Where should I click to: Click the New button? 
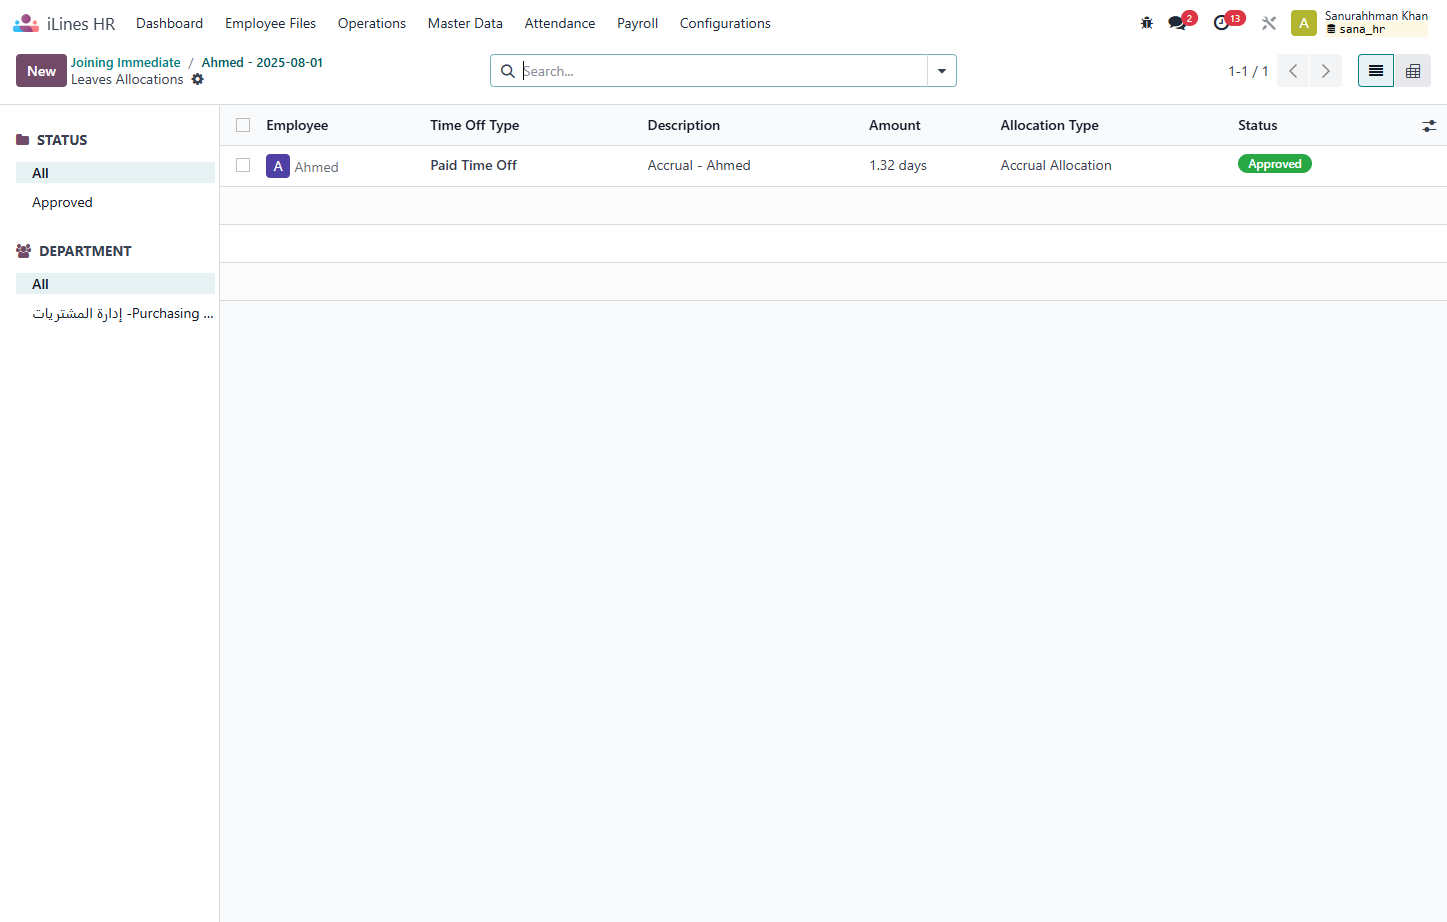[x=41, y=71]
